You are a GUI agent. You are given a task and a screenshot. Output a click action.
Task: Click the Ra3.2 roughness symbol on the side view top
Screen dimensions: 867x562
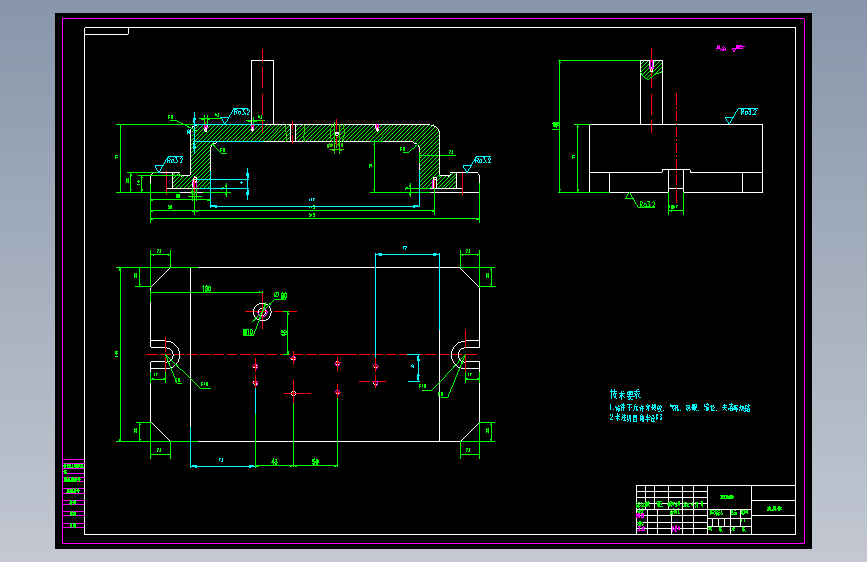[741, 115]
